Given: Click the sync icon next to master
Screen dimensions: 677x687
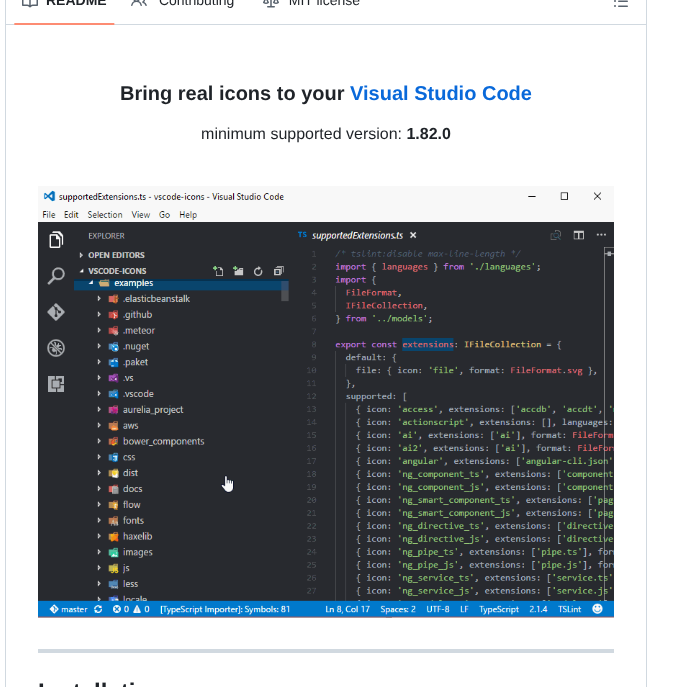Looking at the screenshot, I should tap(98, 609).
